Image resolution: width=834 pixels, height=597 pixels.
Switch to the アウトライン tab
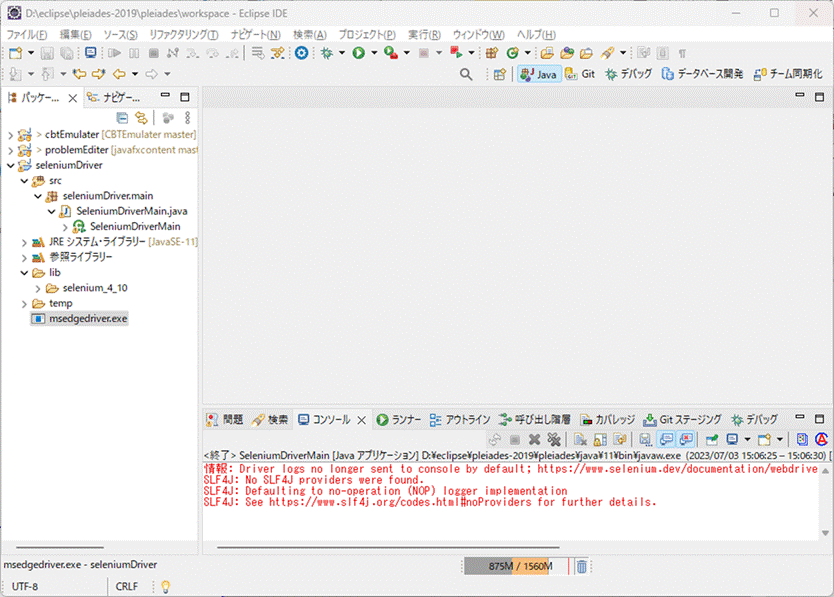pos(460,420)
